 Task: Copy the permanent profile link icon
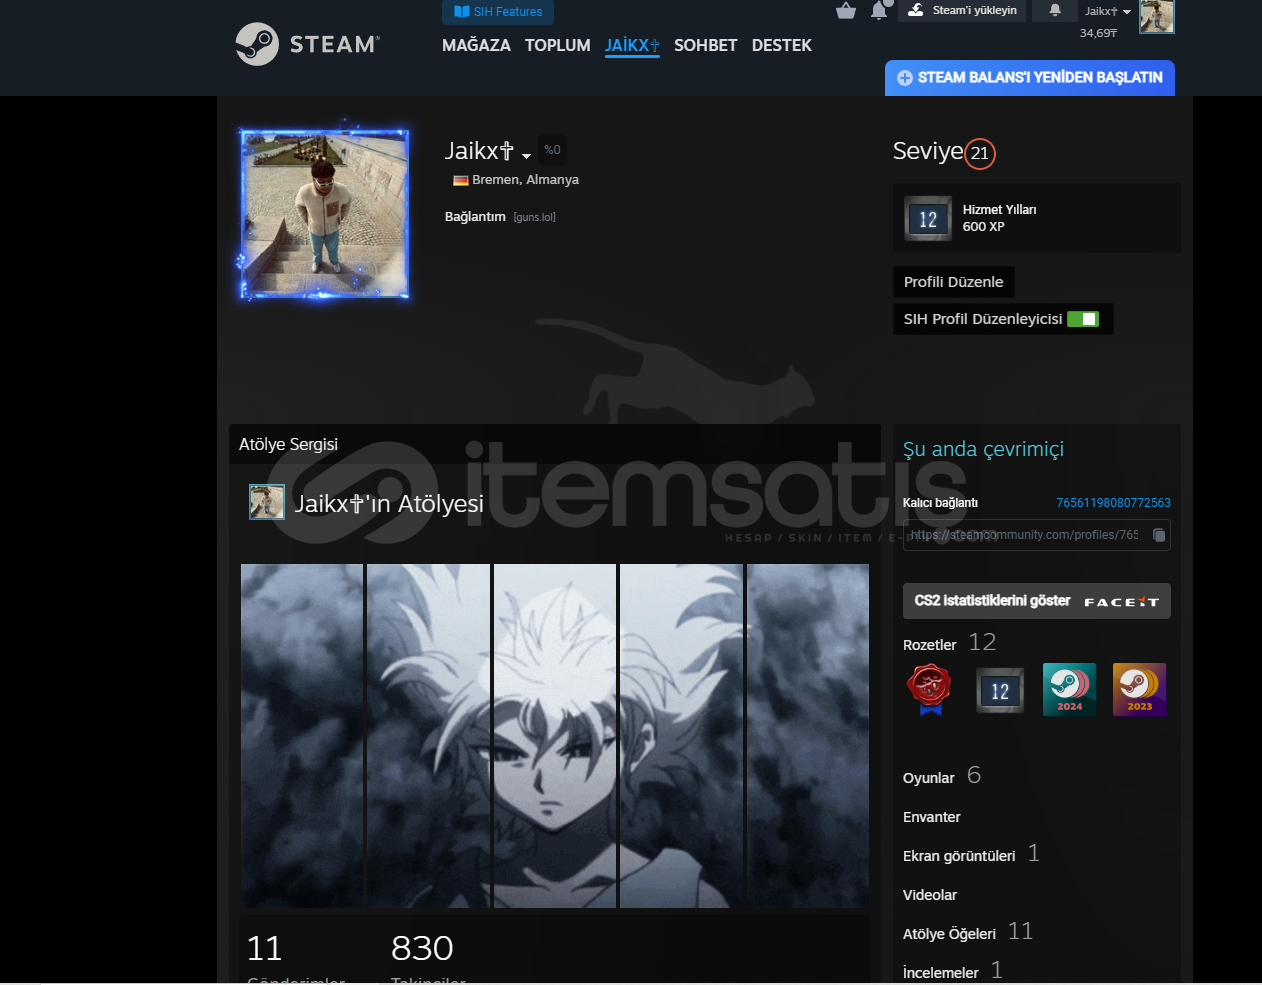(x=1158, y=535)
